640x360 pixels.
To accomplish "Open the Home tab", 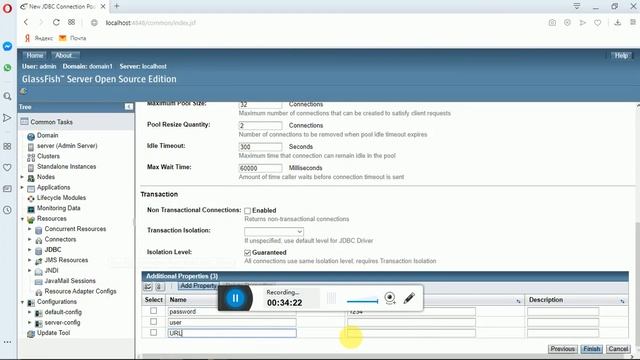I will tap(35, 56).
